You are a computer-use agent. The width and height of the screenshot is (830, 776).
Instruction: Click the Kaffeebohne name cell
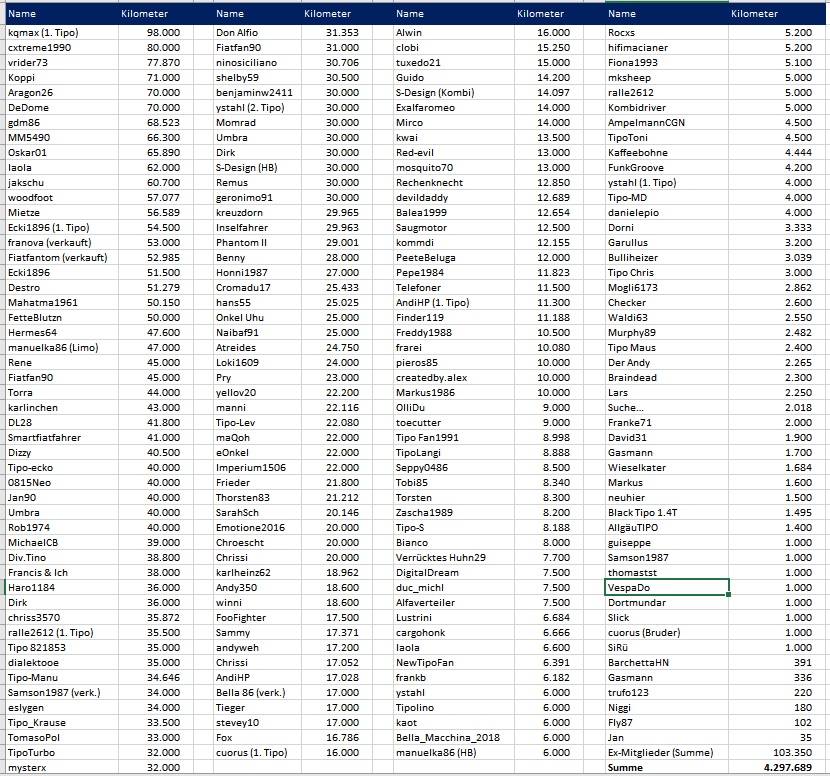637,152
